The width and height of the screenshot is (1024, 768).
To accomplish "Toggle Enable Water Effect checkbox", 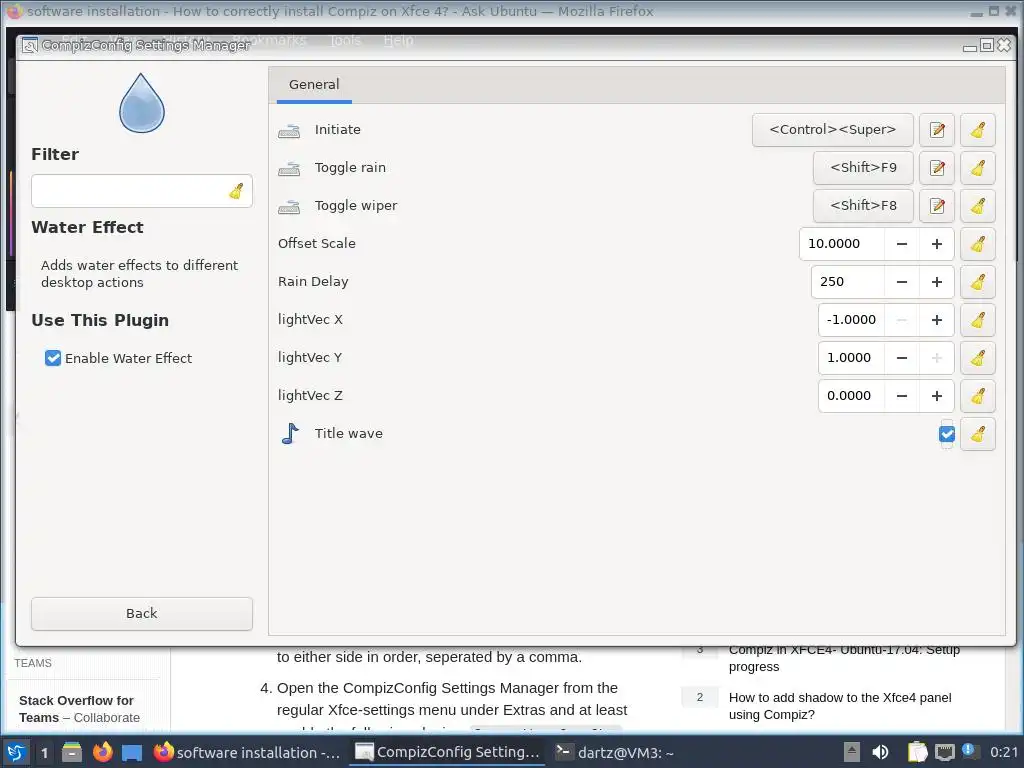I will [53, 358].
